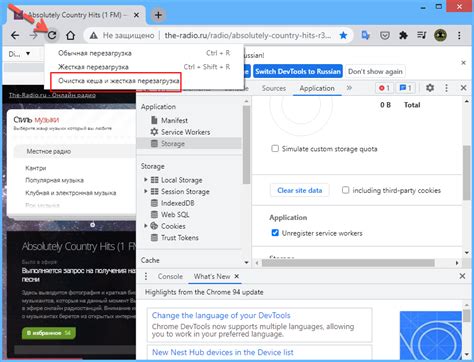Open DevTools settings gear
474x362 pixels.
click(430, 88)
